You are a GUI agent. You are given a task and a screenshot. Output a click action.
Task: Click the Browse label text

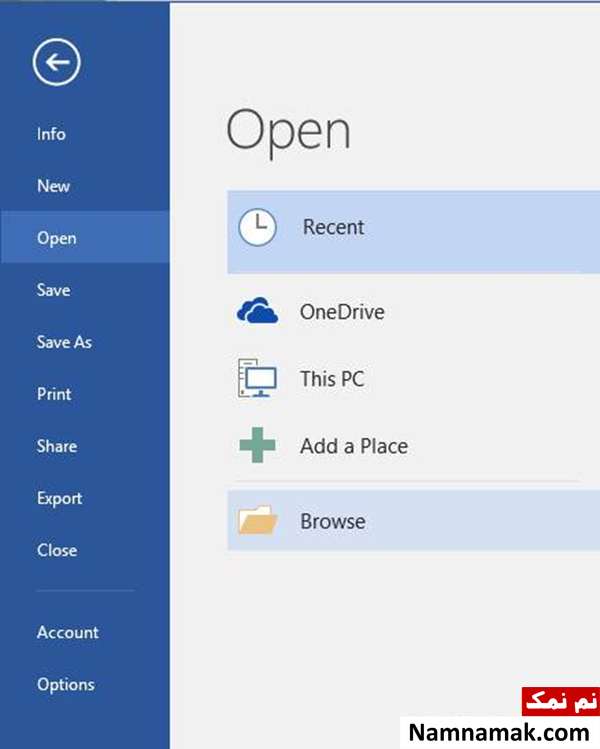coord(333,521)
